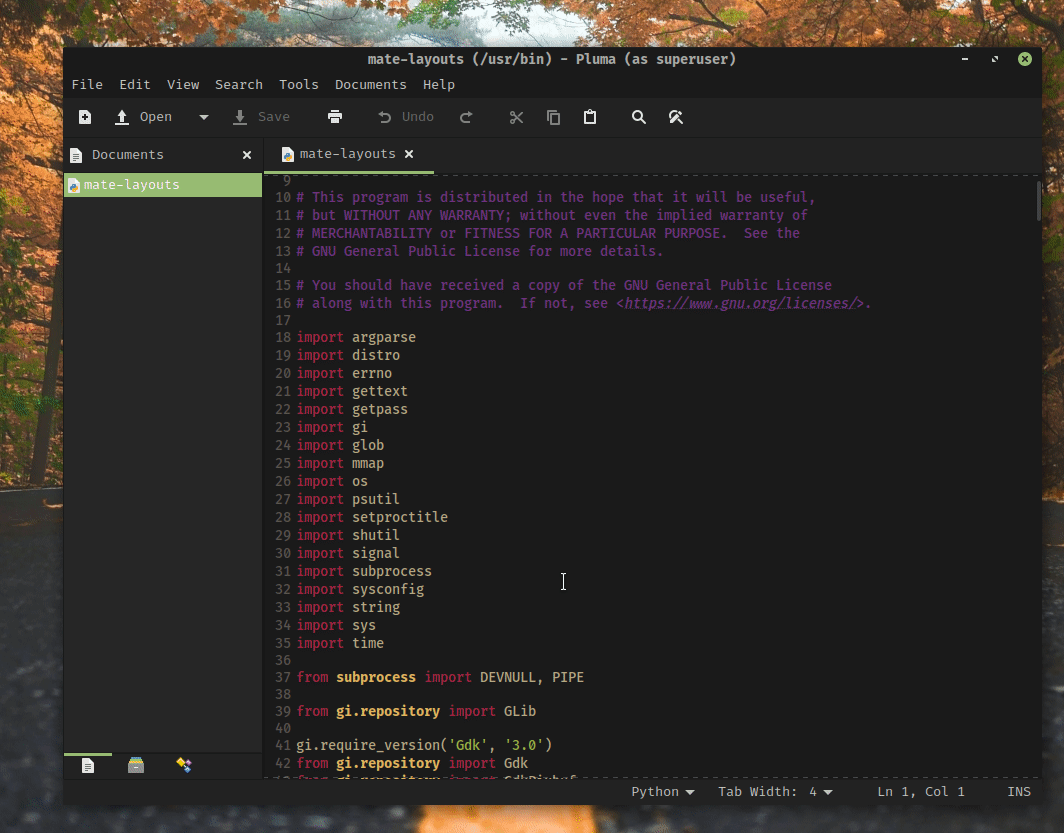Click the INS insert mode indicator
Image resolution: width=1064 pixels, height=833 pixels.
[x=1019, y=792]
